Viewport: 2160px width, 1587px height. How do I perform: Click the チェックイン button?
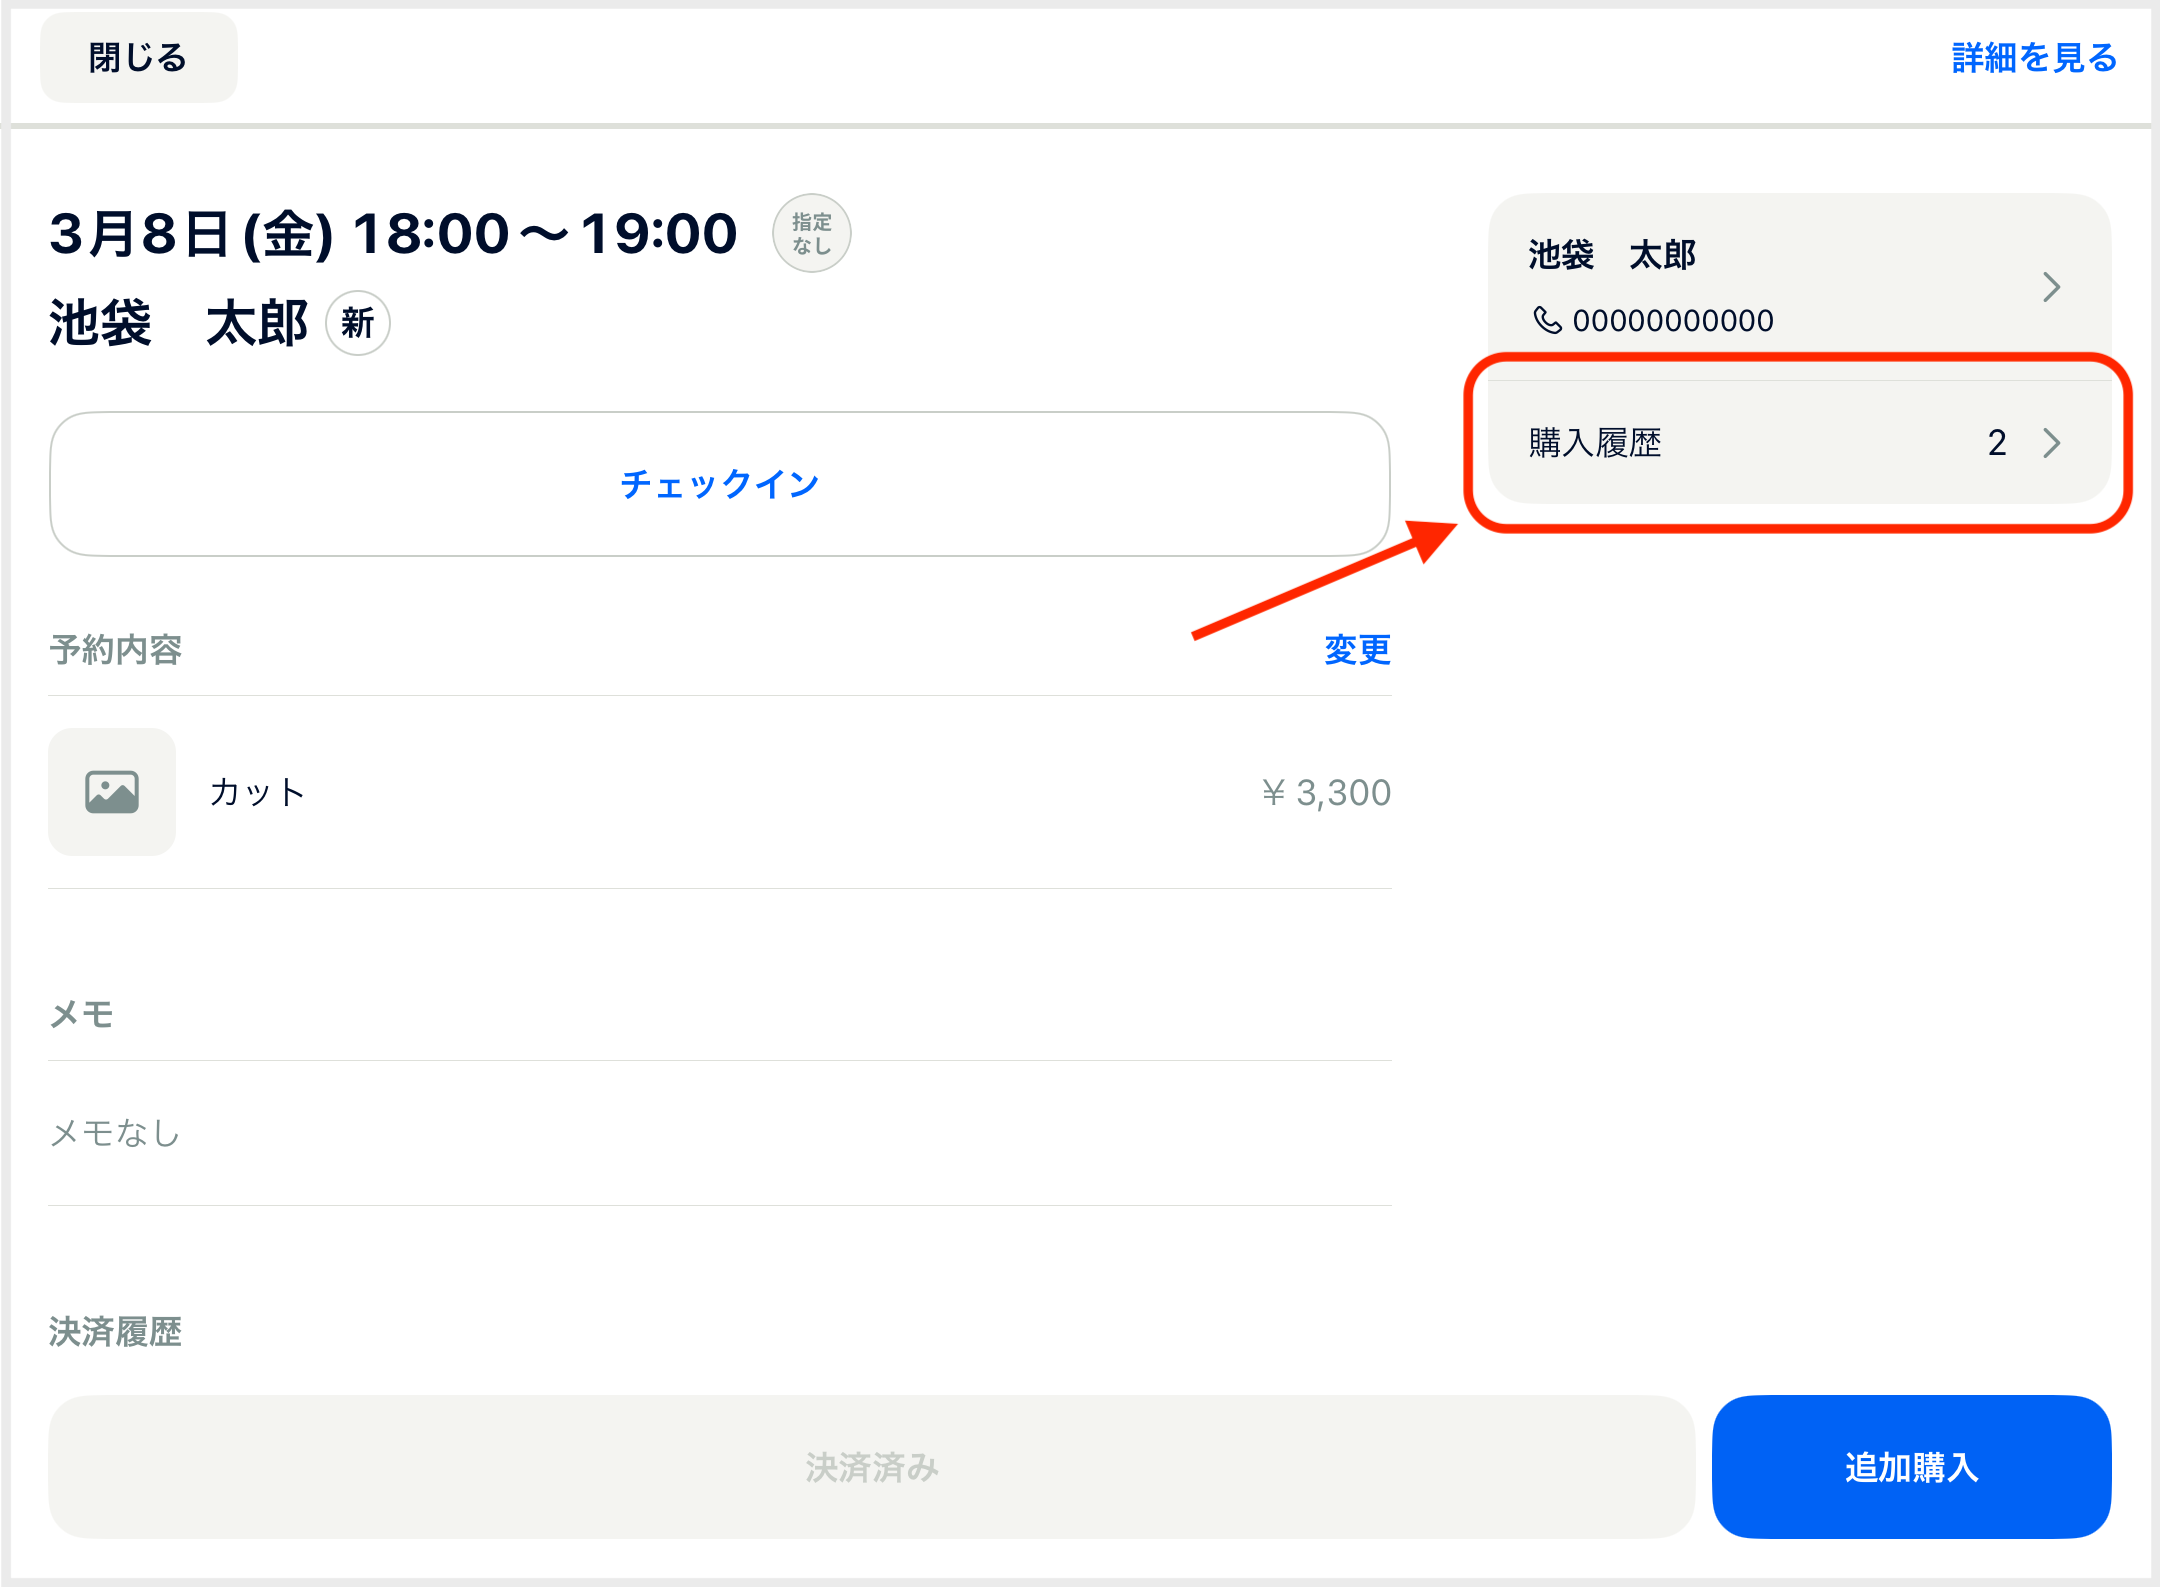pyautogui.click(x=720, y=484)
